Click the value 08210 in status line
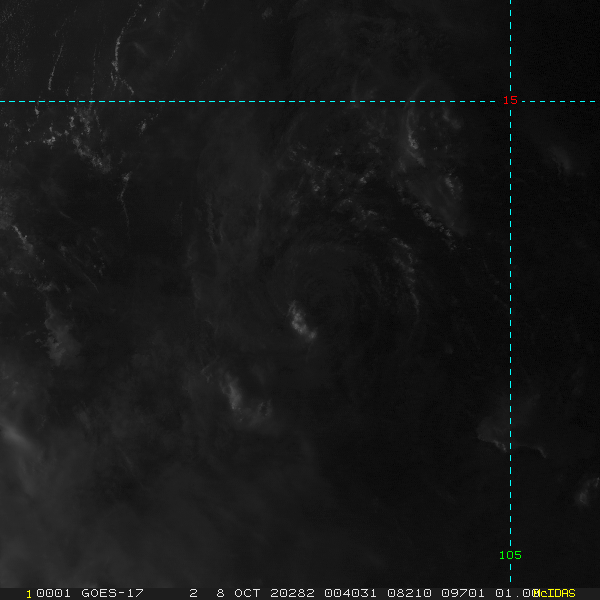The image size is (600, 600). click(x=409, y=593)
